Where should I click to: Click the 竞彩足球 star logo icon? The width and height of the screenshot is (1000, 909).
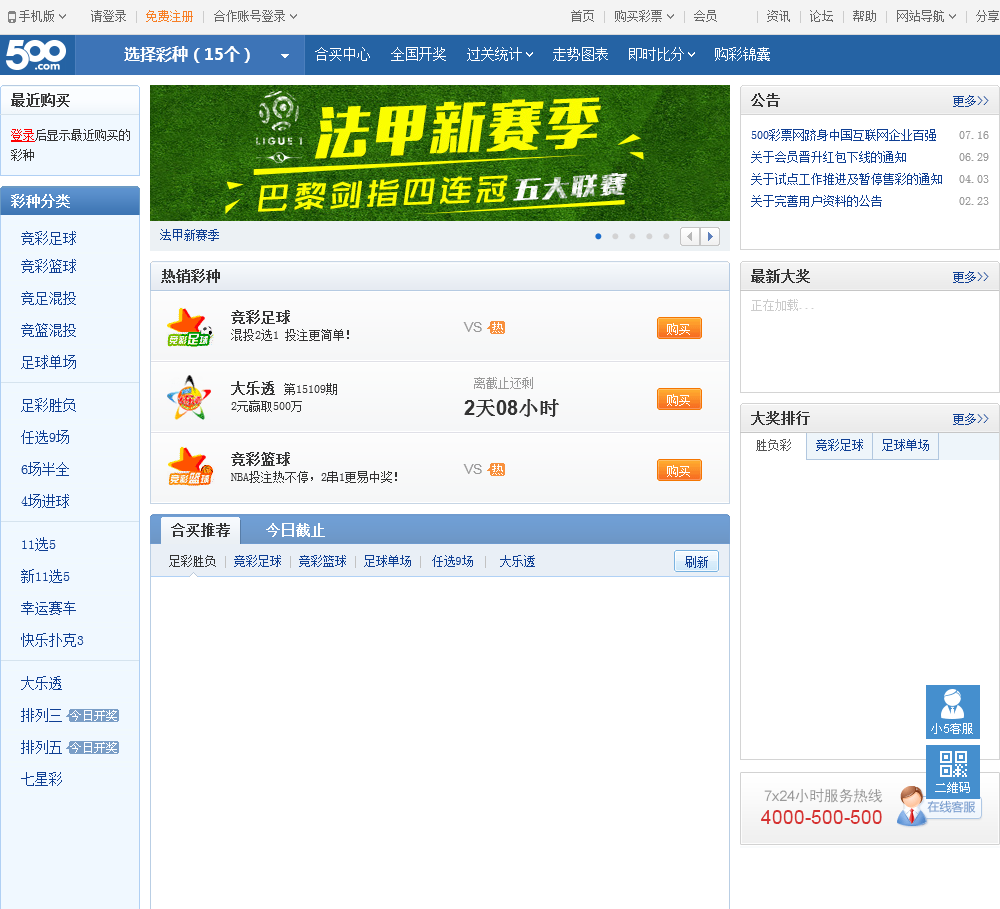tap(189, 327)
